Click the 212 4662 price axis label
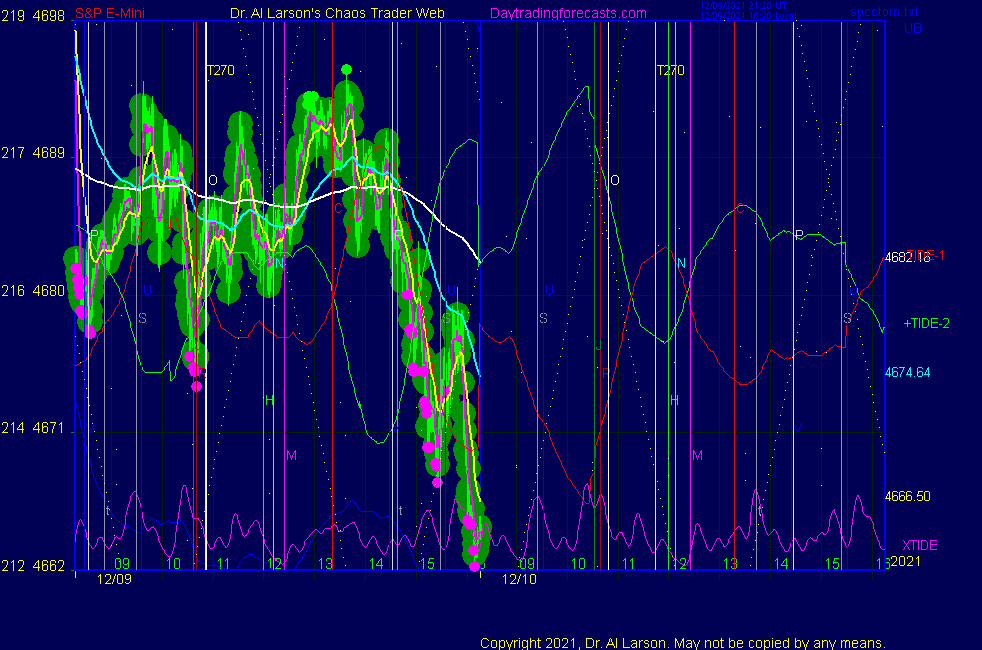The height and width of the screenshot is (650, 982). click(33, 565)
